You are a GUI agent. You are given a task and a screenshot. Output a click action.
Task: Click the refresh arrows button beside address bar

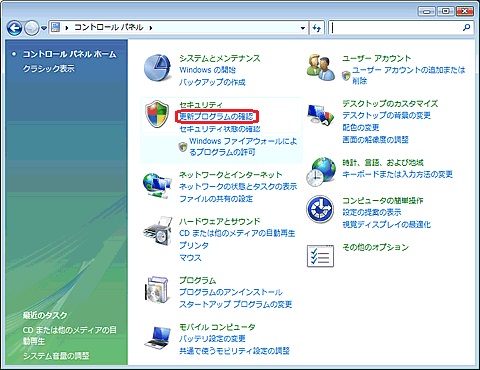click(x=317, y=28)
